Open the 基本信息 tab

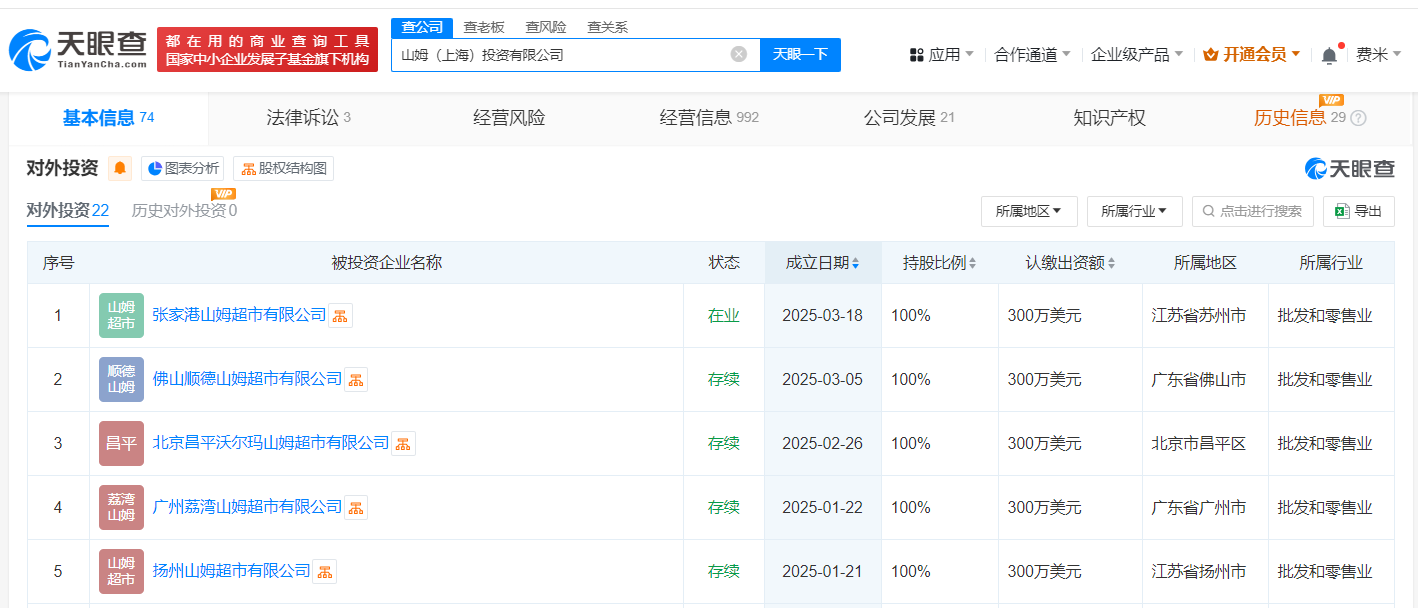[108, 118]
